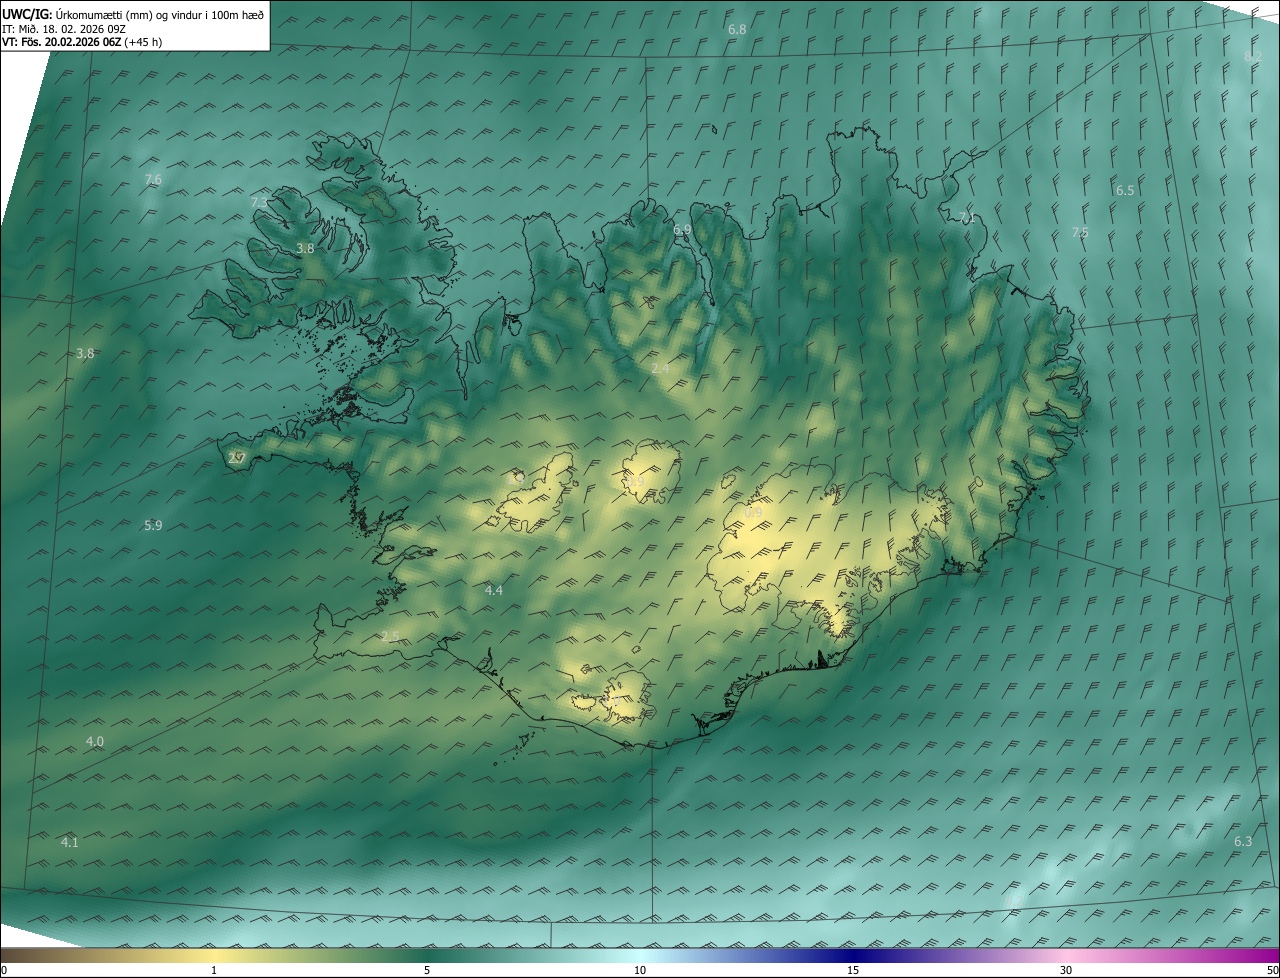Click the 4.4 value on the map

pyautogui.click(x=494, y=591)
